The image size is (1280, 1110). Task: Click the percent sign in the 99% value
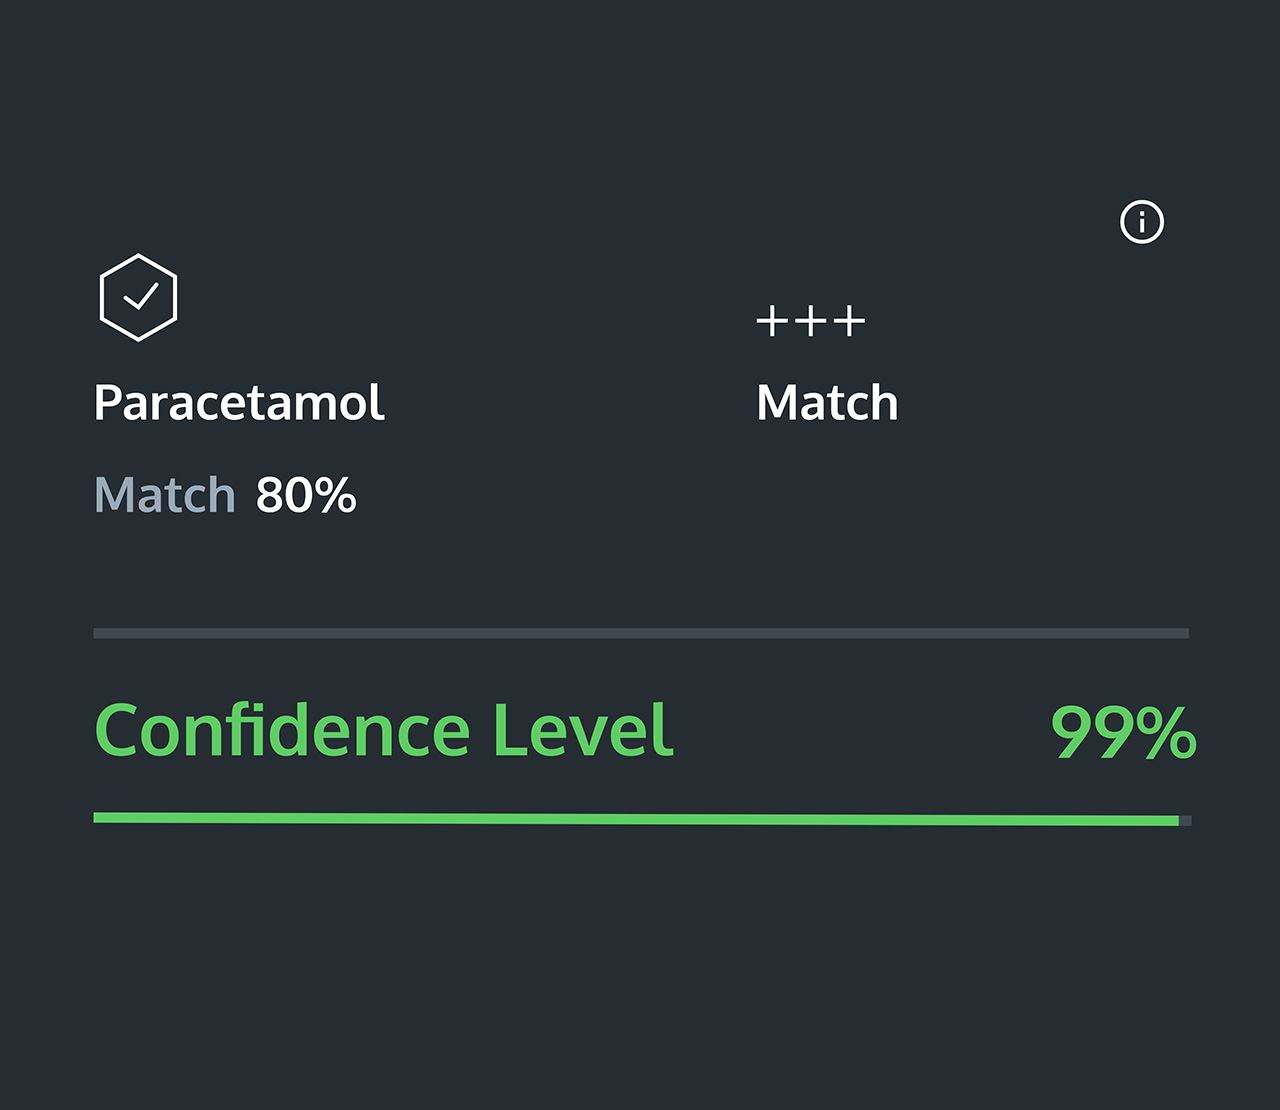1165,733
